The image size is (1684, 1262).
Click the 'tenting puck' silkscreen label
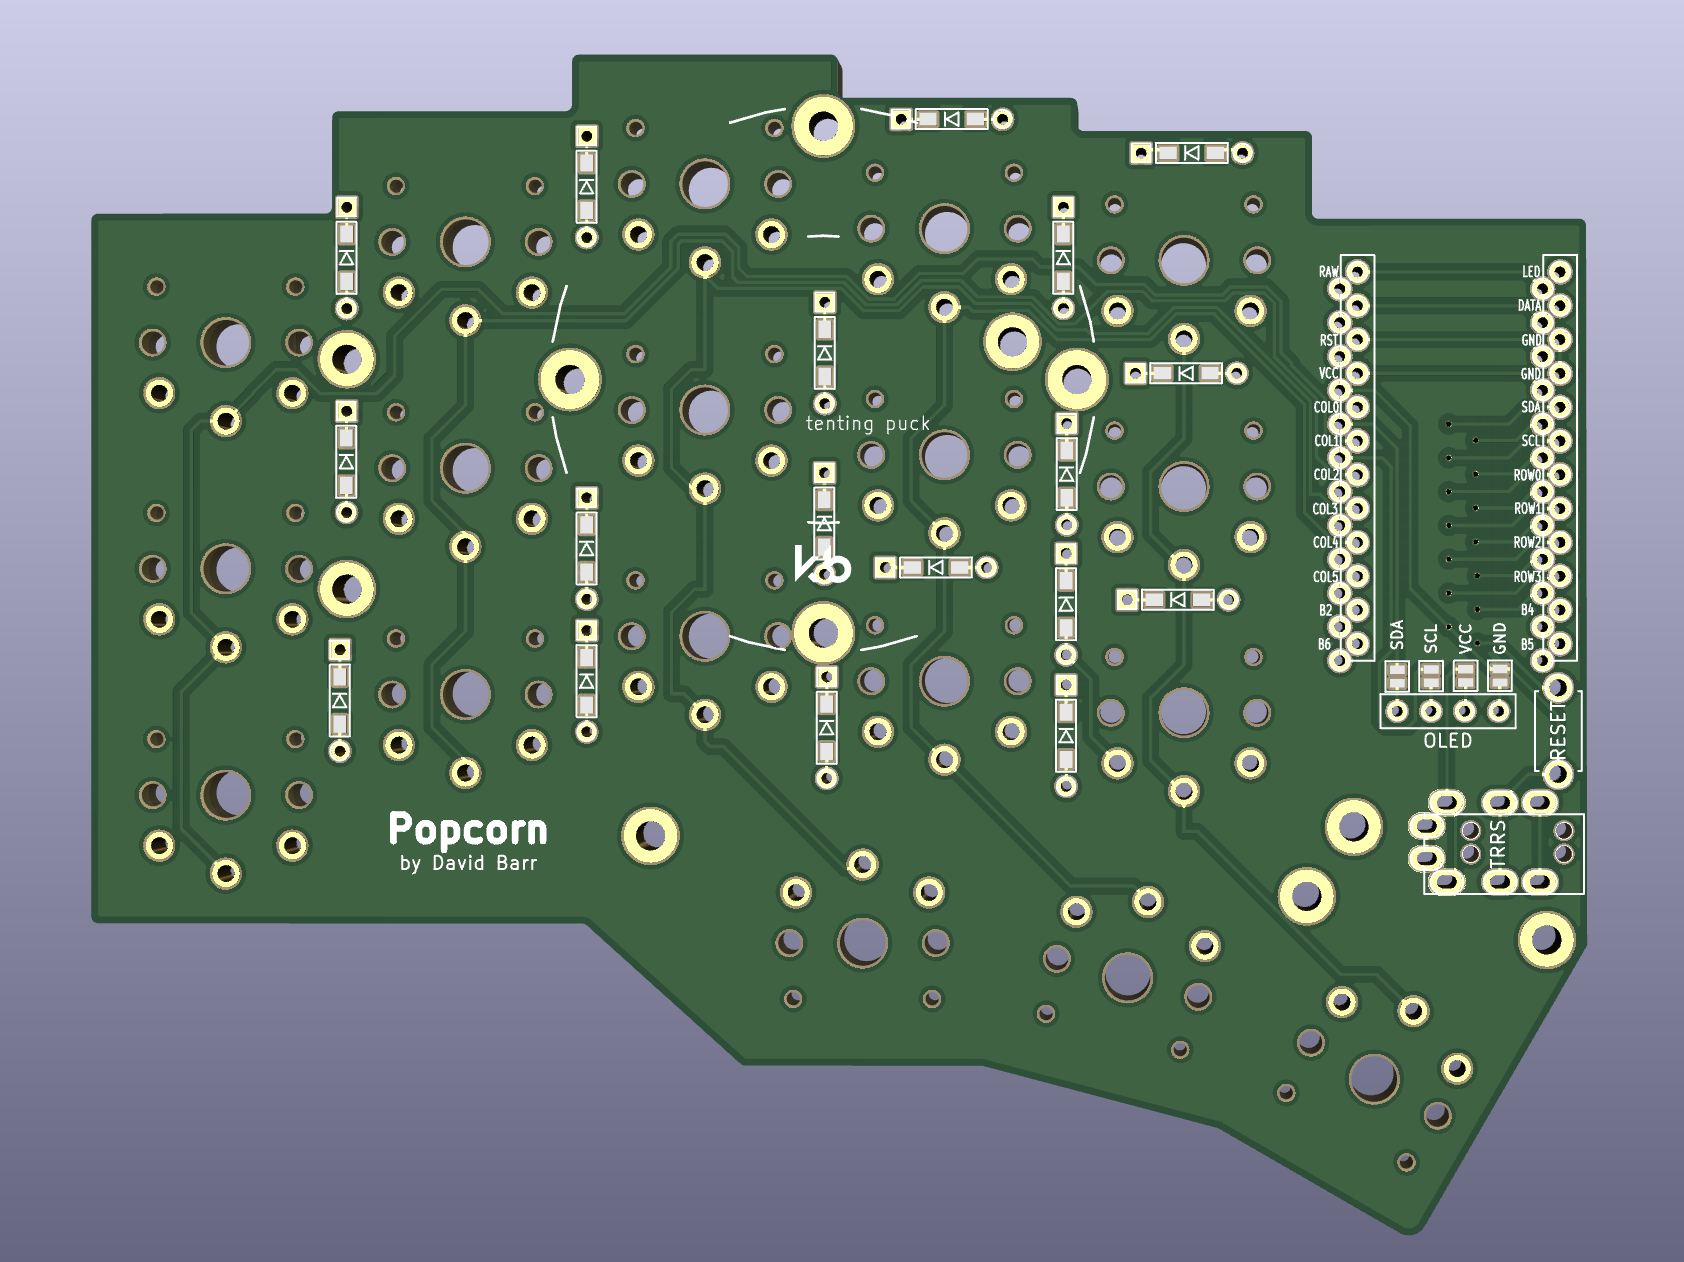click(x=868, y=424)
